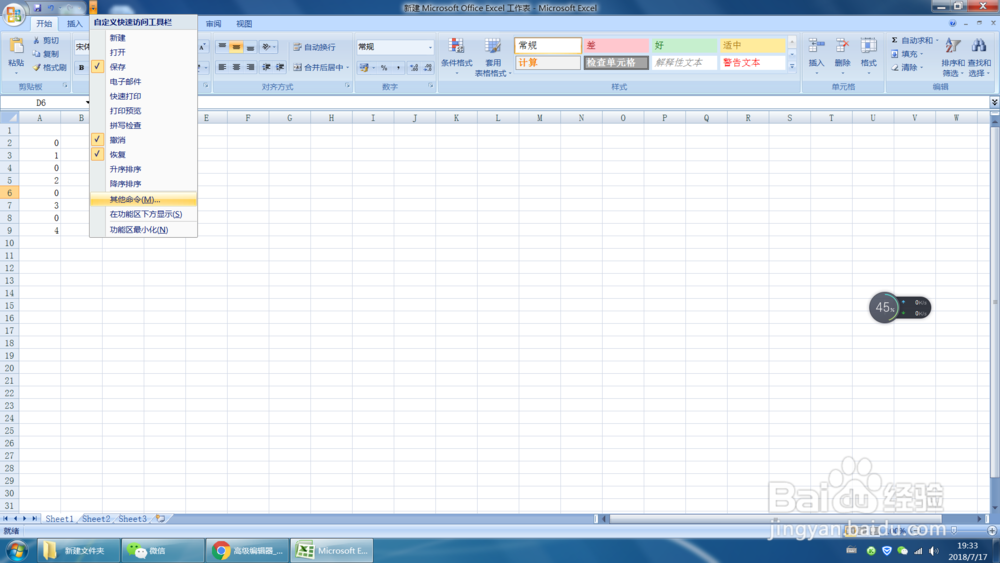Click the align text left icon

pos(222,67)
